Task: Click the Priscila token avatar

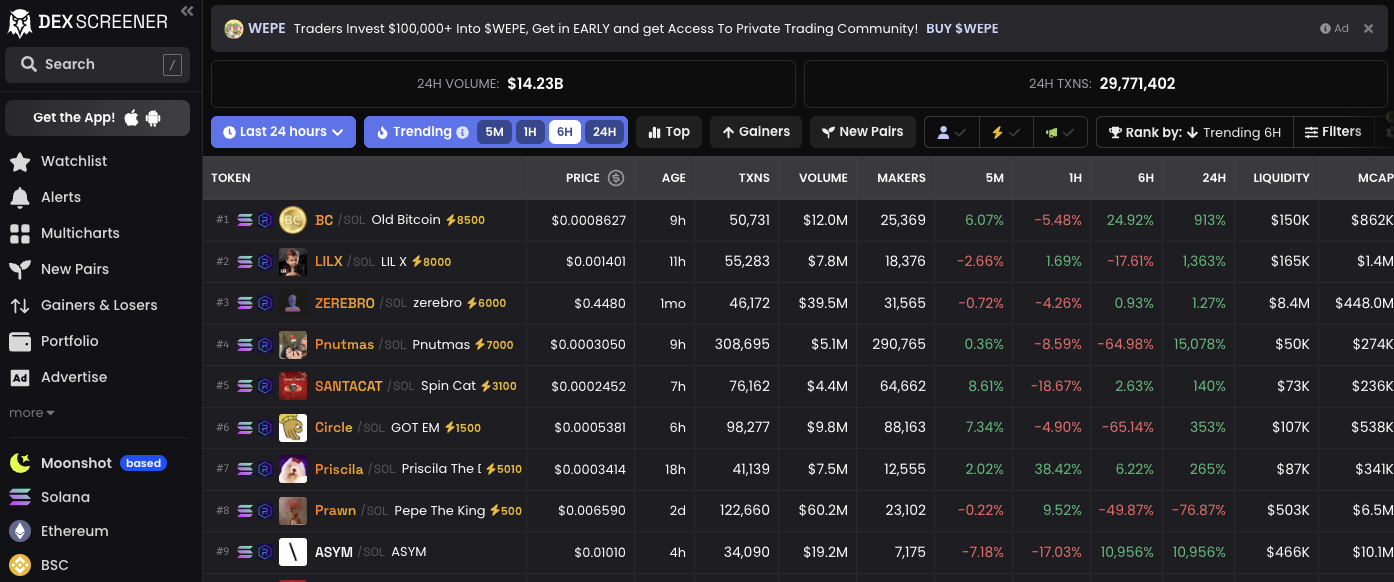Action: 293,469
